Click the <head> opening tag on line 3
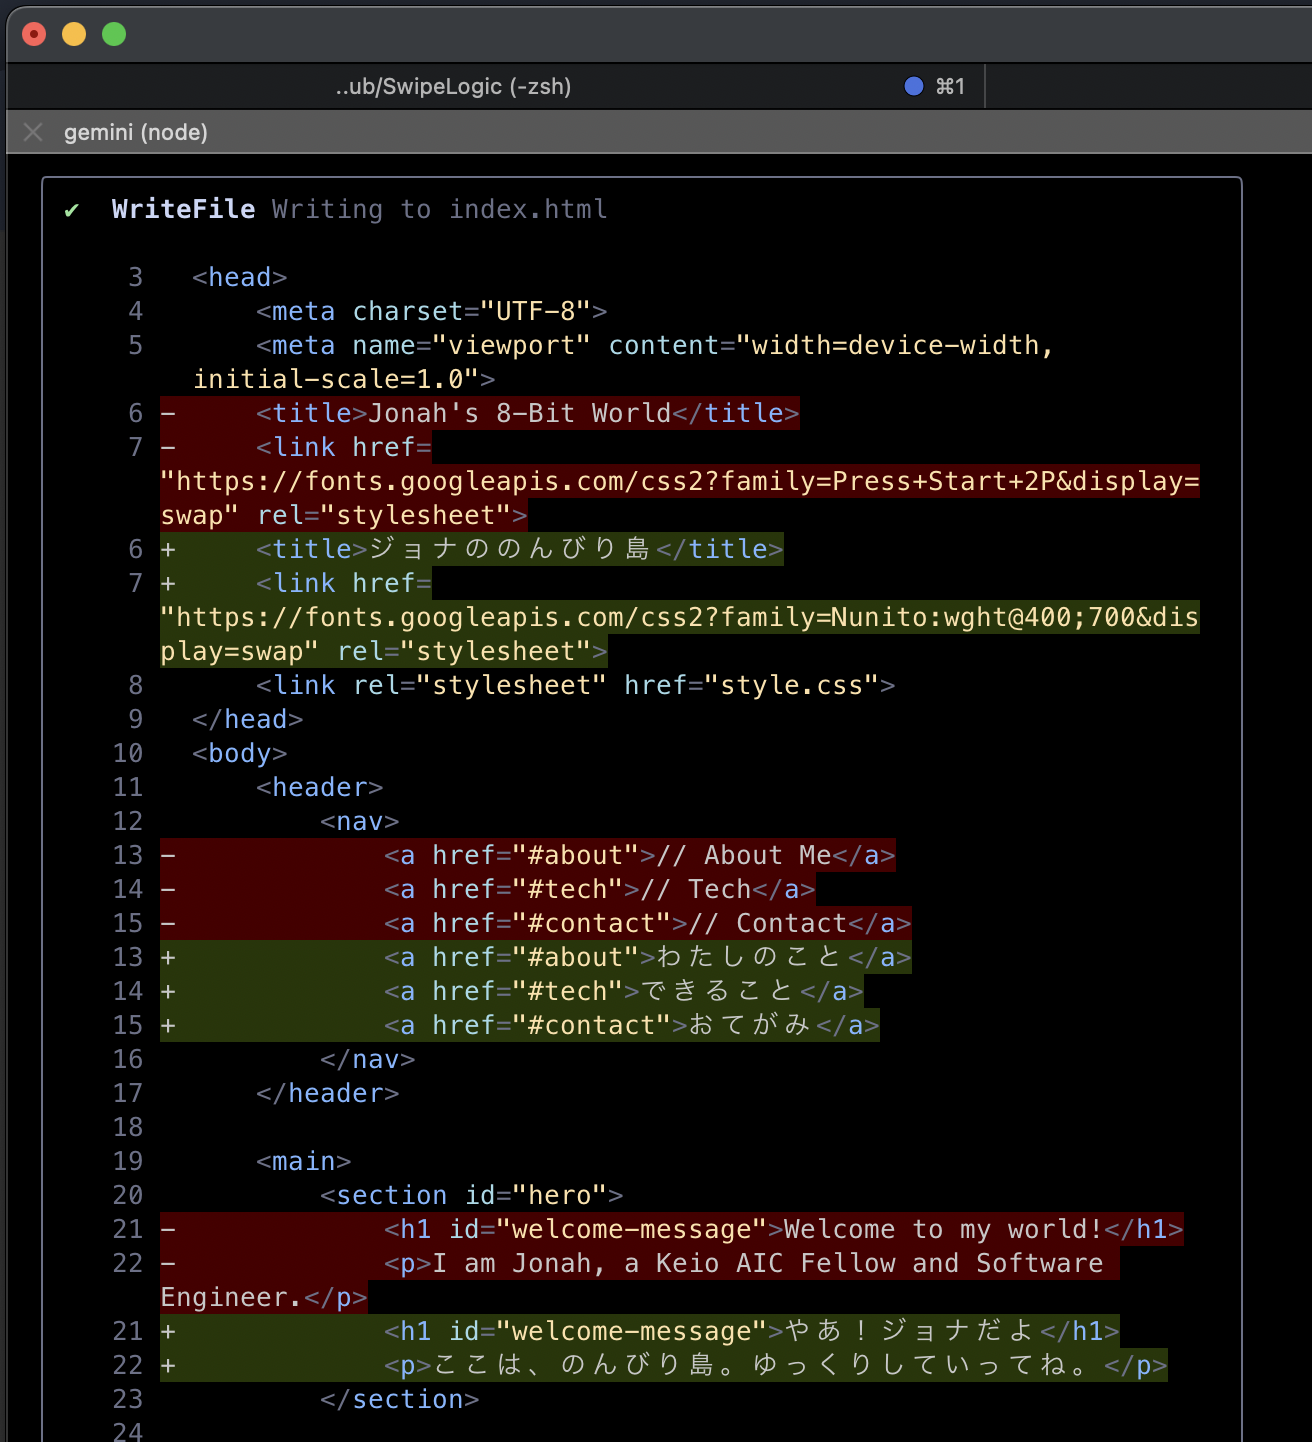This screenshot has width=1312, height=1442. point(240,277)
